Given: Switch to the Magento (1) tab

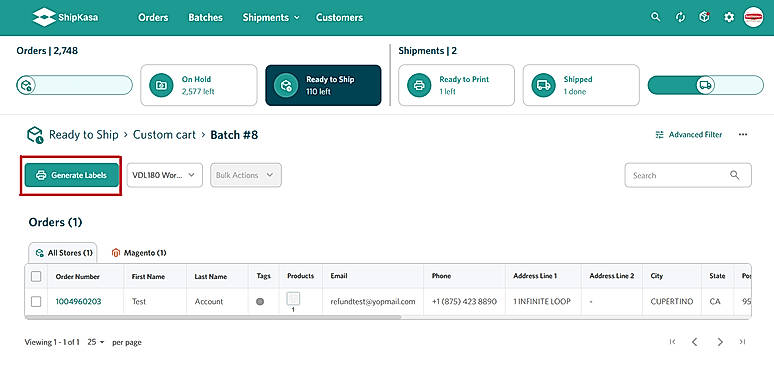Looking at the screenshot, I should point(139,253).
